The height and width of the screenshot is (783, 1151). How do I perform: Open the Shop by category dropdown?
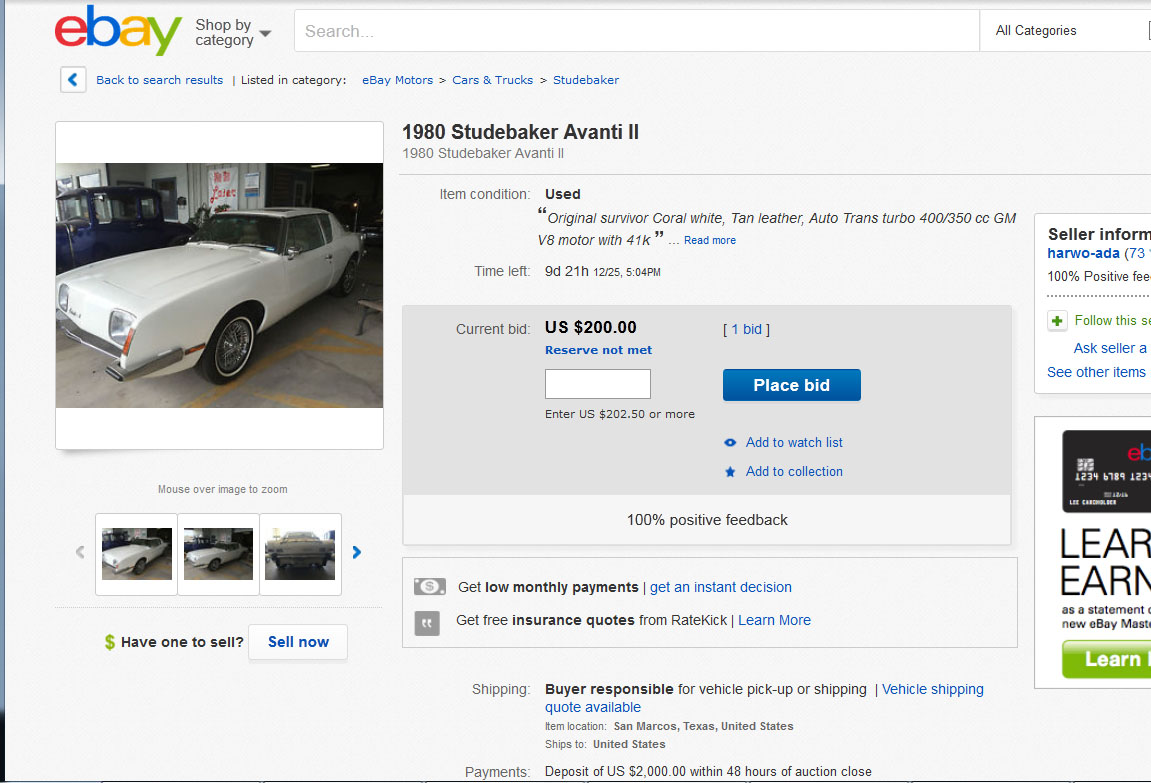[x=233, y=32]
